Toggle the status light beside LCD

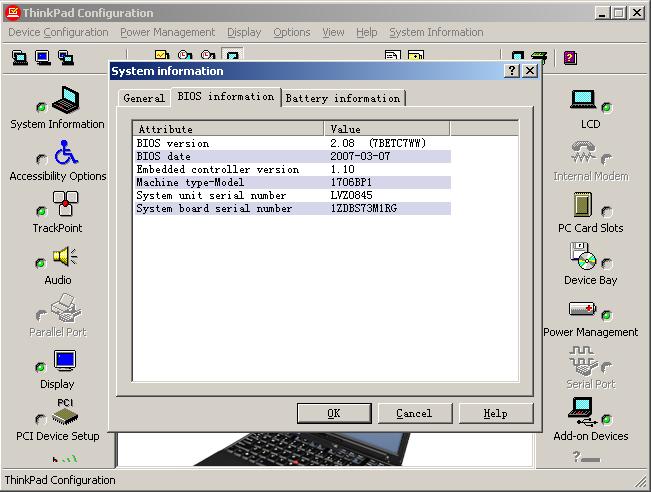pyautogui.click(x=606, y=108)
